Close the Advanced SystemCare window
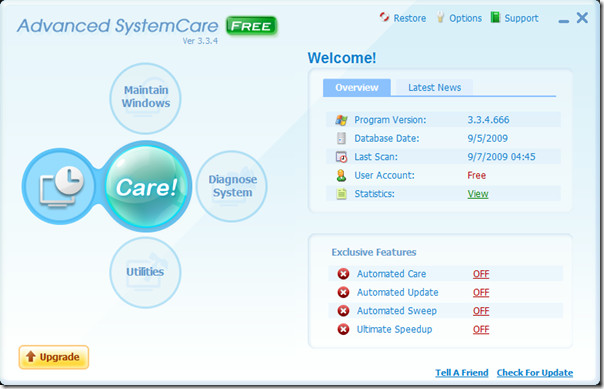 [582, 17]
